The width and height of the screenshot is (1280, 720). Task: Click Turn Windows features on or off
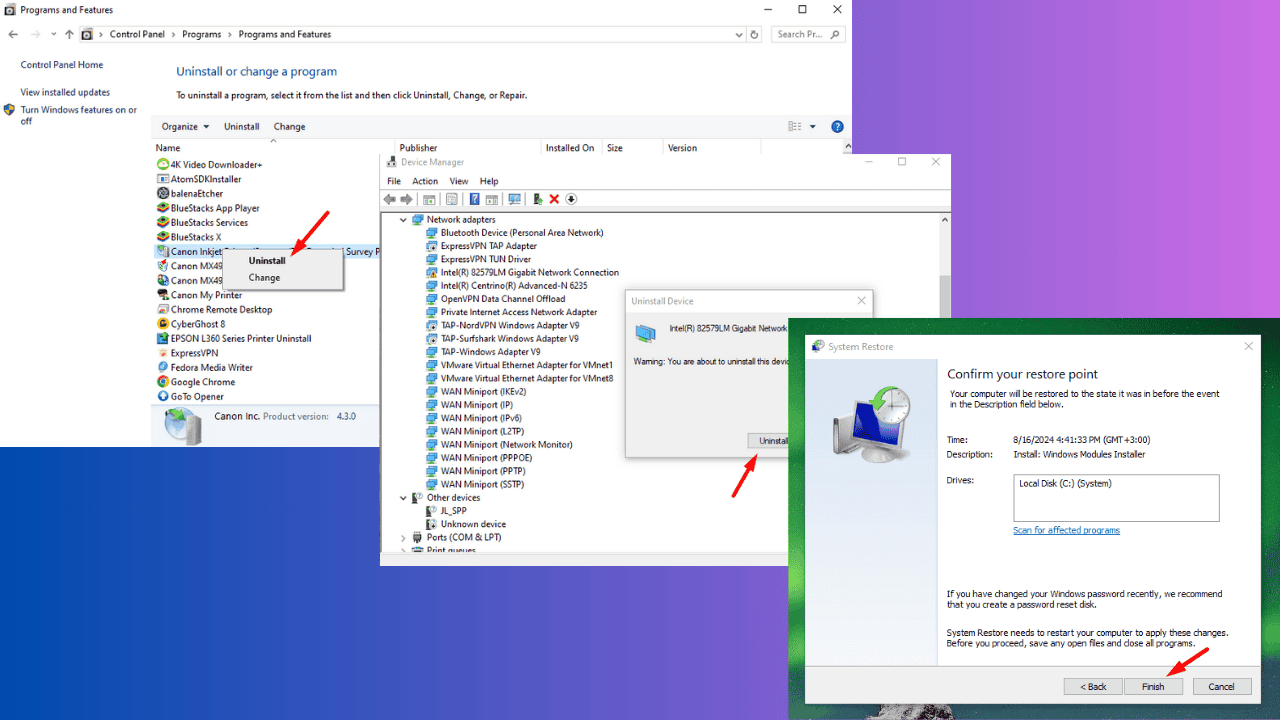tap(79, 116)
